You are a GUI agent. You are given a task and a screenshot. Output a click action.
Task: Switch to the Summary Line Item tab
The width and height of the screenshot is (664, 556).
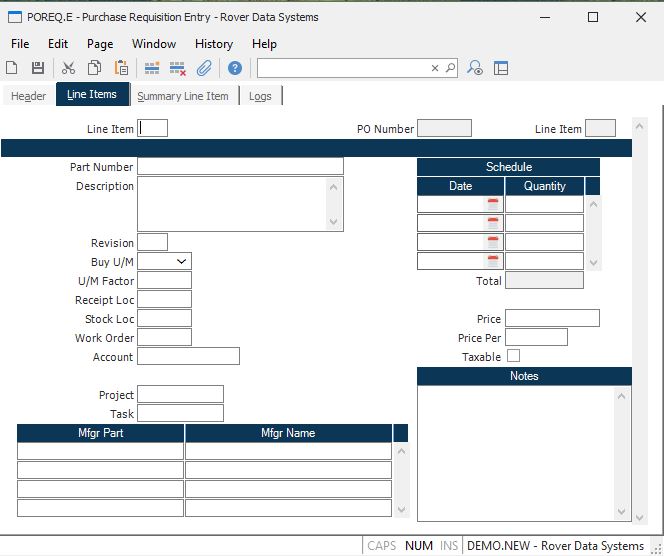tap(183, 96)
